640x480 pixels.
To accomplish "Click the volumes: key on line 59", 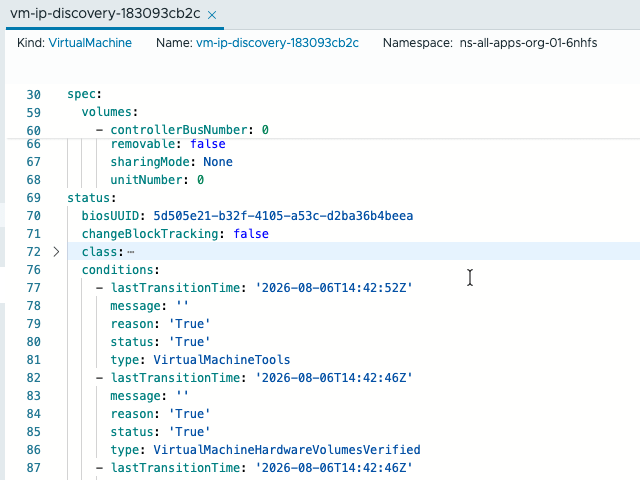I will (110, 112).
